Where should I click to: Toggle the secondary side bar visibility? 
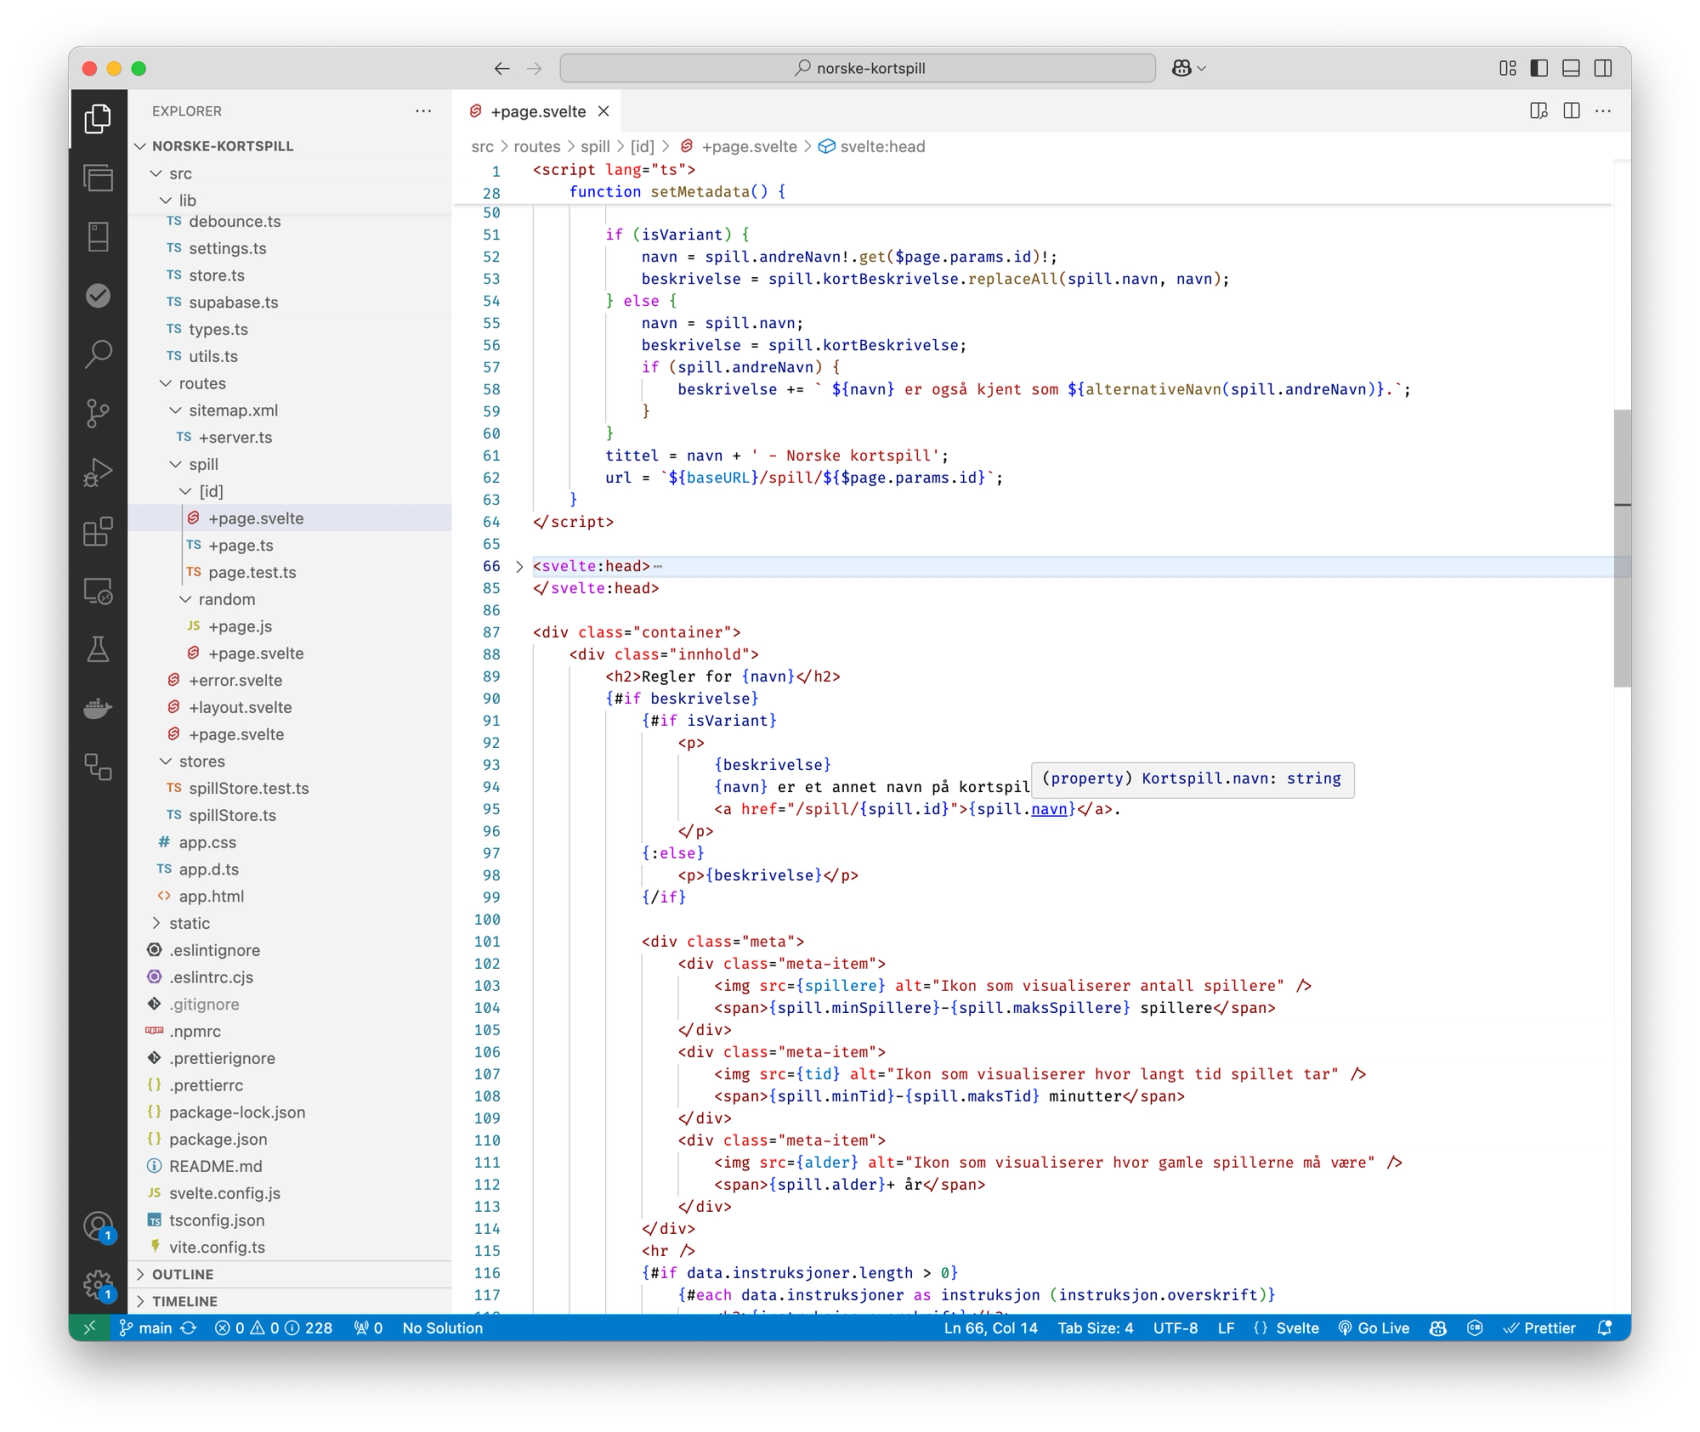coord(1603,68)
